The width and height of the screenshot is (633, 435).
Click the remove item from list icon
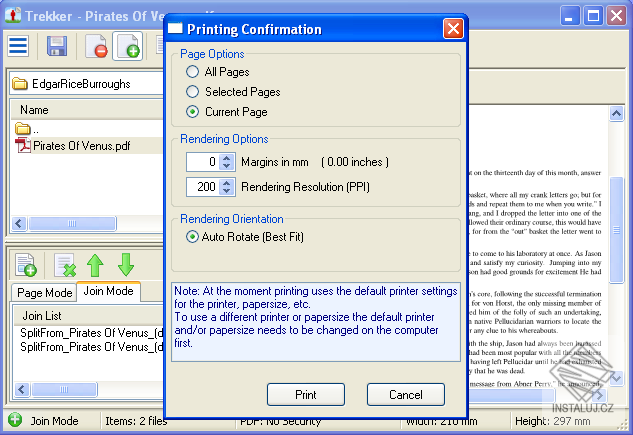(x=65, y=265)
